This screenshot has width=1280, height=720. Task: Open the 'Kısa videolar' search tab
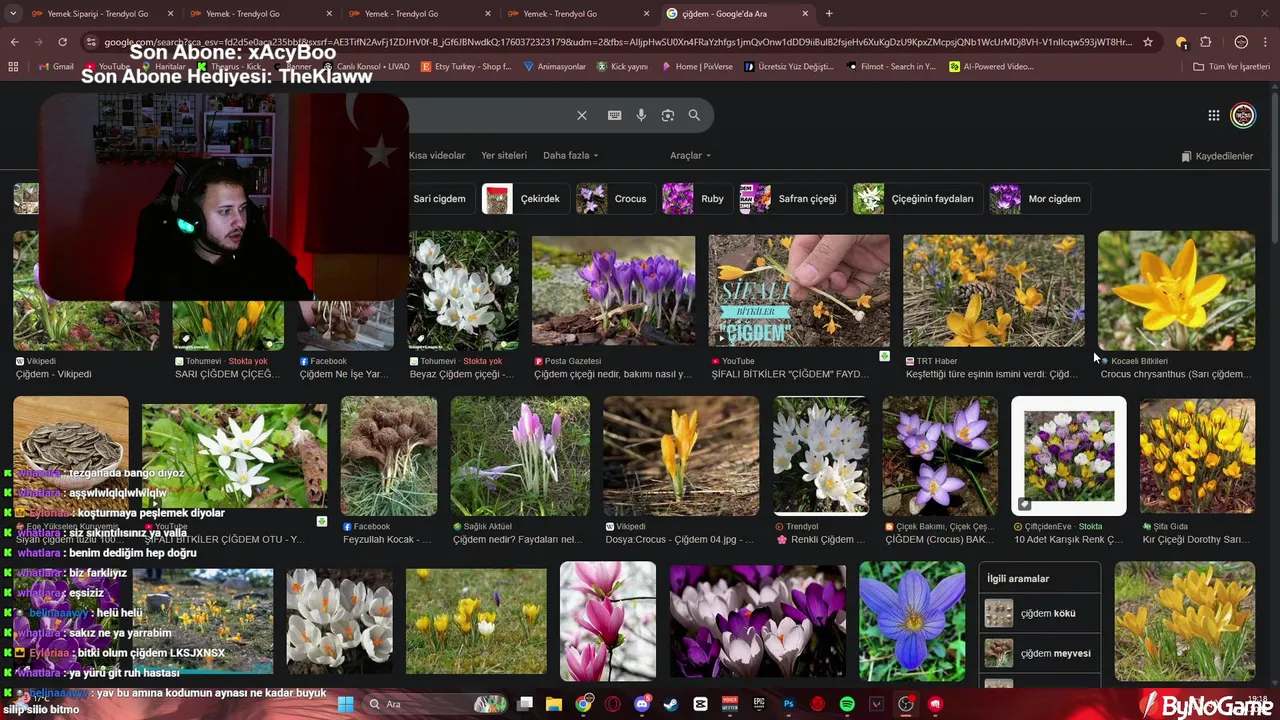437,155
